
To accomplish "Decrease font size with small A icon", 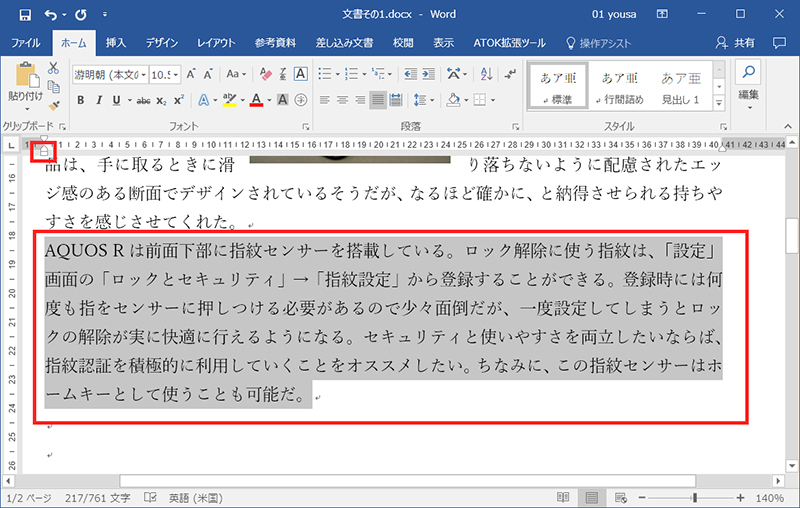I will point(208,74).
